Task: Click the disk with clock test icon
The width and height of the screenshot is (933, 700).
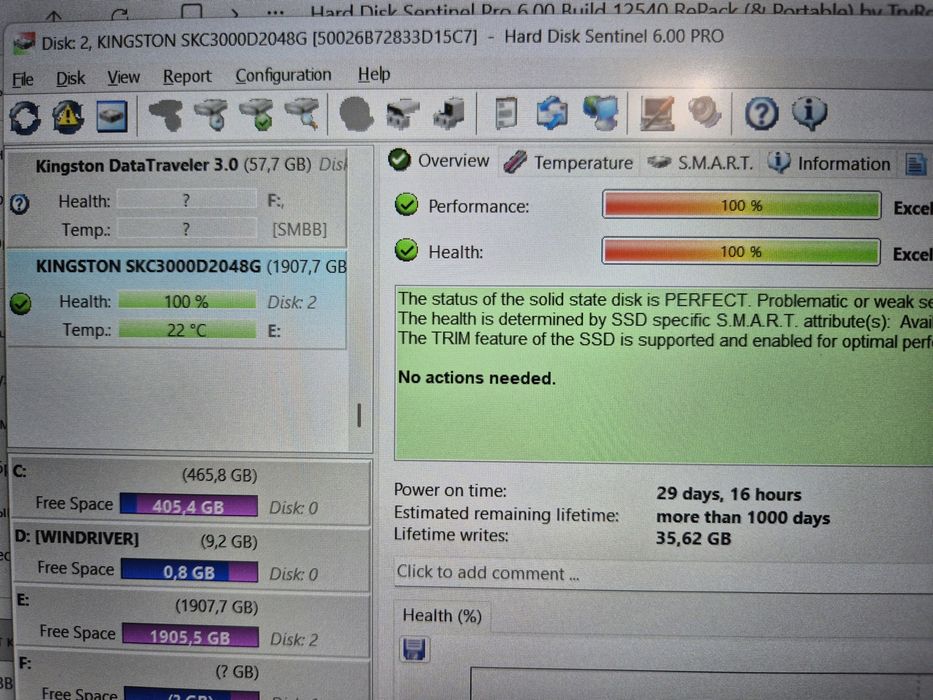Action: pos(211,114)
